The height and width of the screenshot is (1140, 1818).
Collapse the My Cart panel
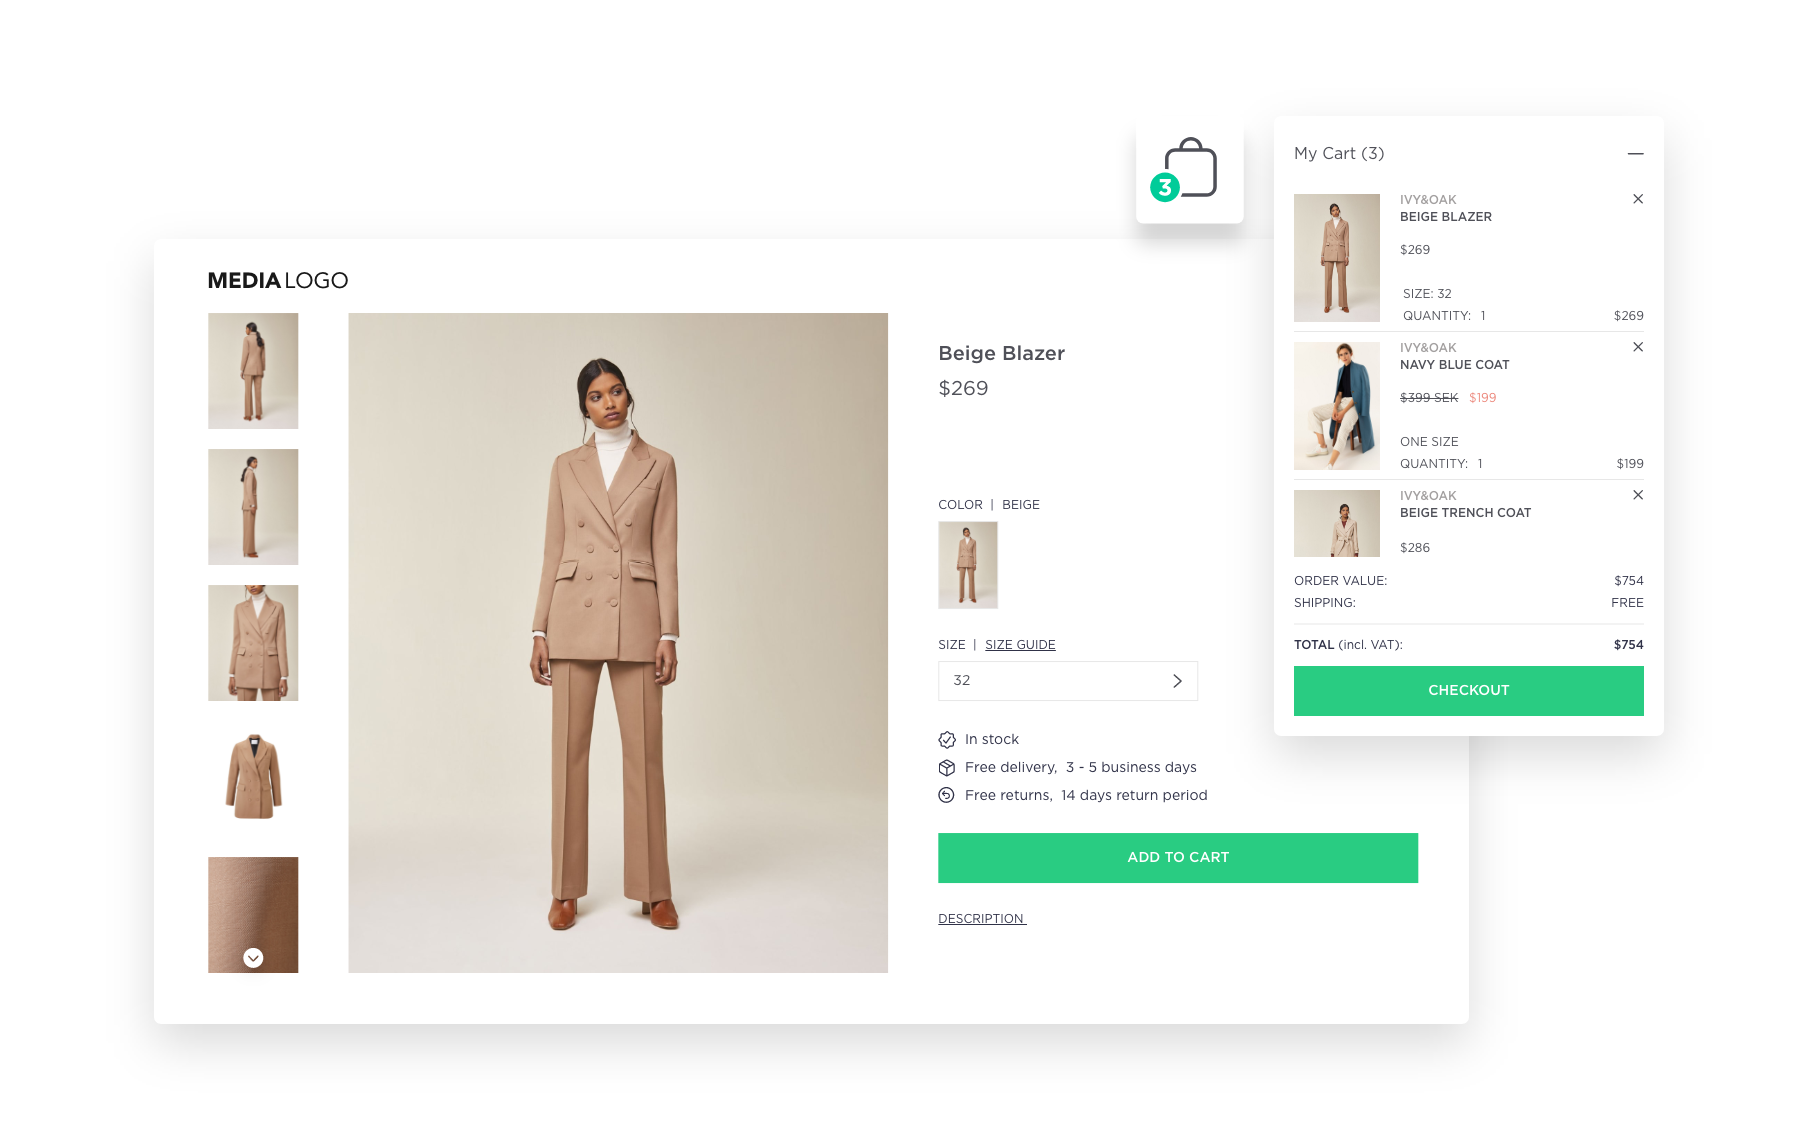[x=1635, y=154]
